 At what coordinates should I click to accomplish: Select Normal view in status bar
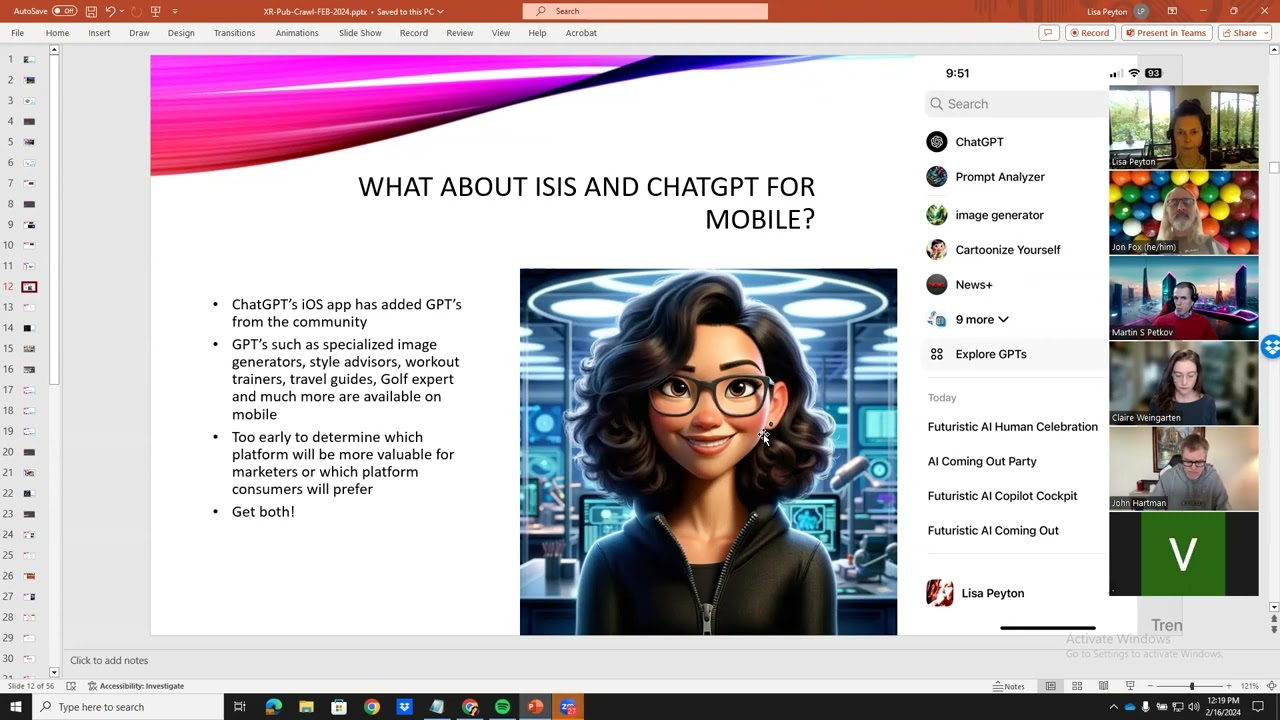[x=1050, y=686]
